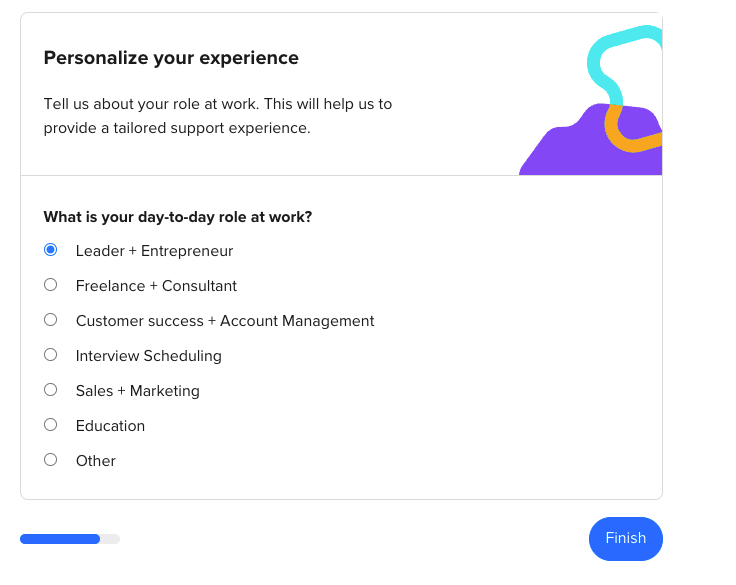Click the 'Leader + Entrepreneur' label text

click(x=154, y=251)
